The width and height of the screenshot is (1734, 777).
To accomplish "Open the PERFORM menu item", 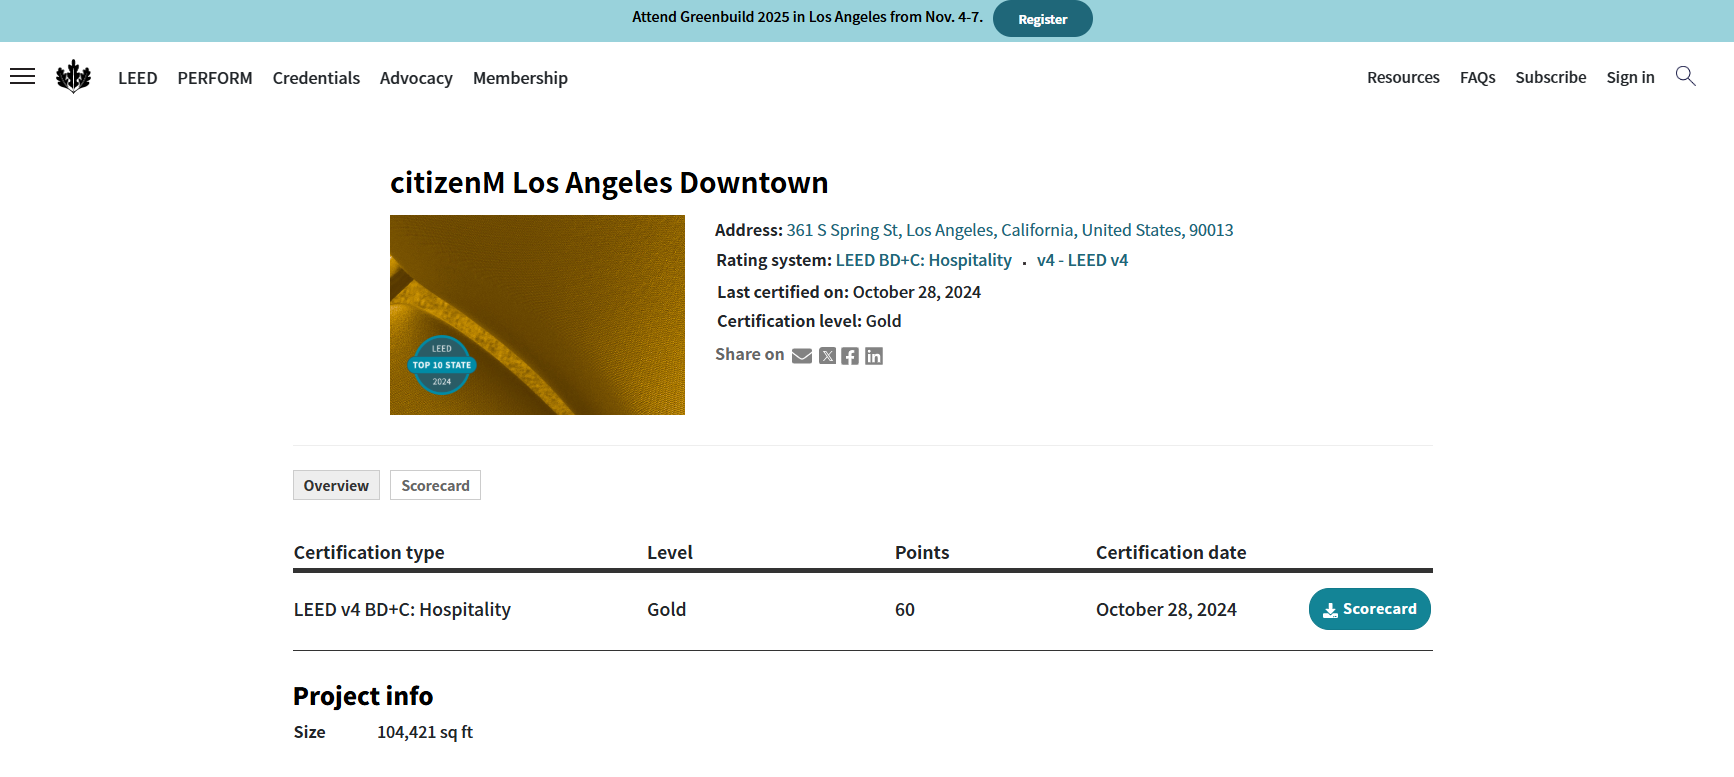I will pos(215,78).
